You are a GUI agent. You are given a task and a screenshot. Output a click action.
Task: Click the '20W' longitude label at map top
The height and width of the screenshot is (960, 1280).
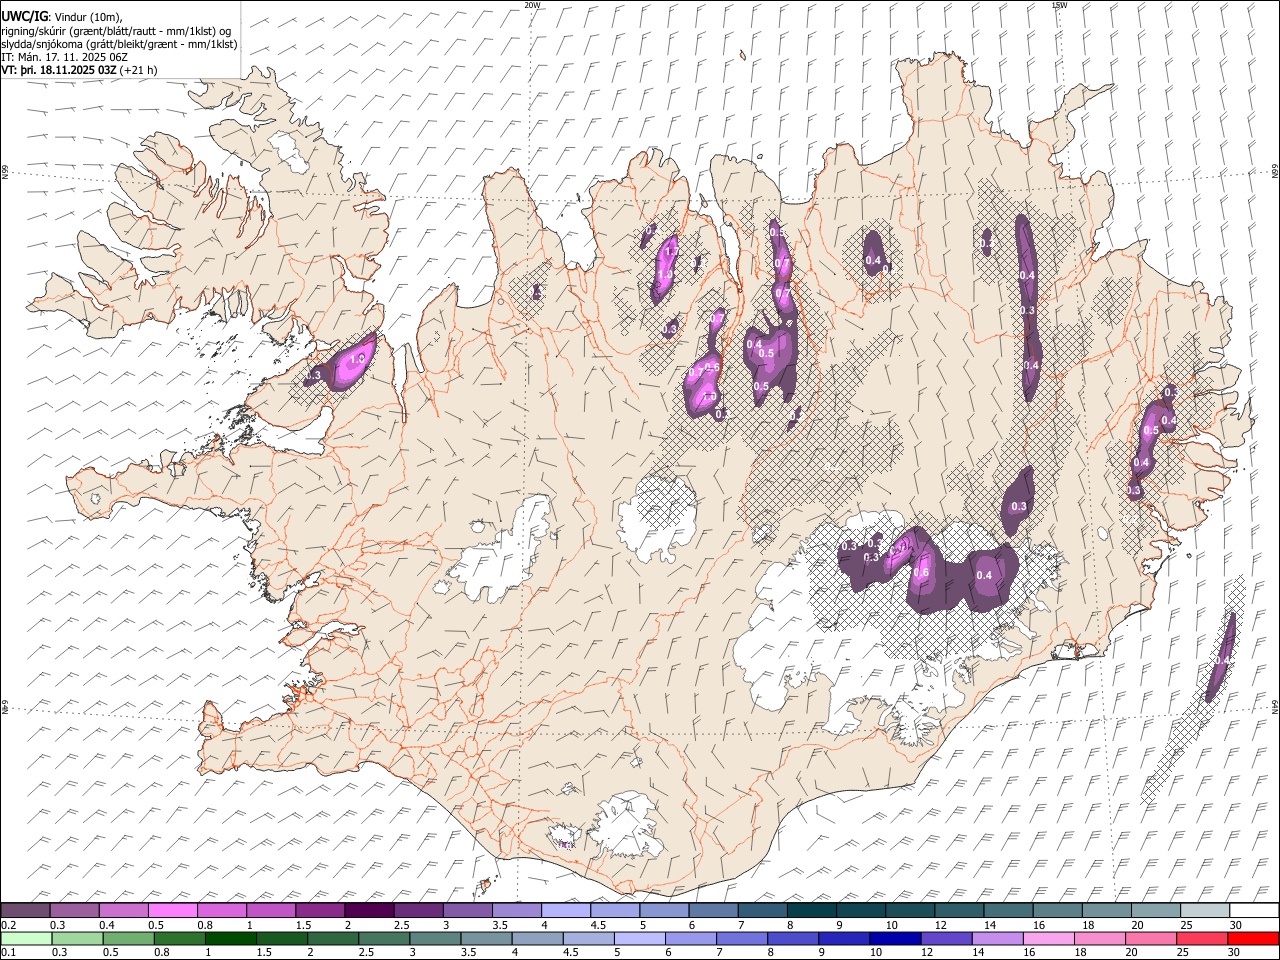[x=532, y=5]
